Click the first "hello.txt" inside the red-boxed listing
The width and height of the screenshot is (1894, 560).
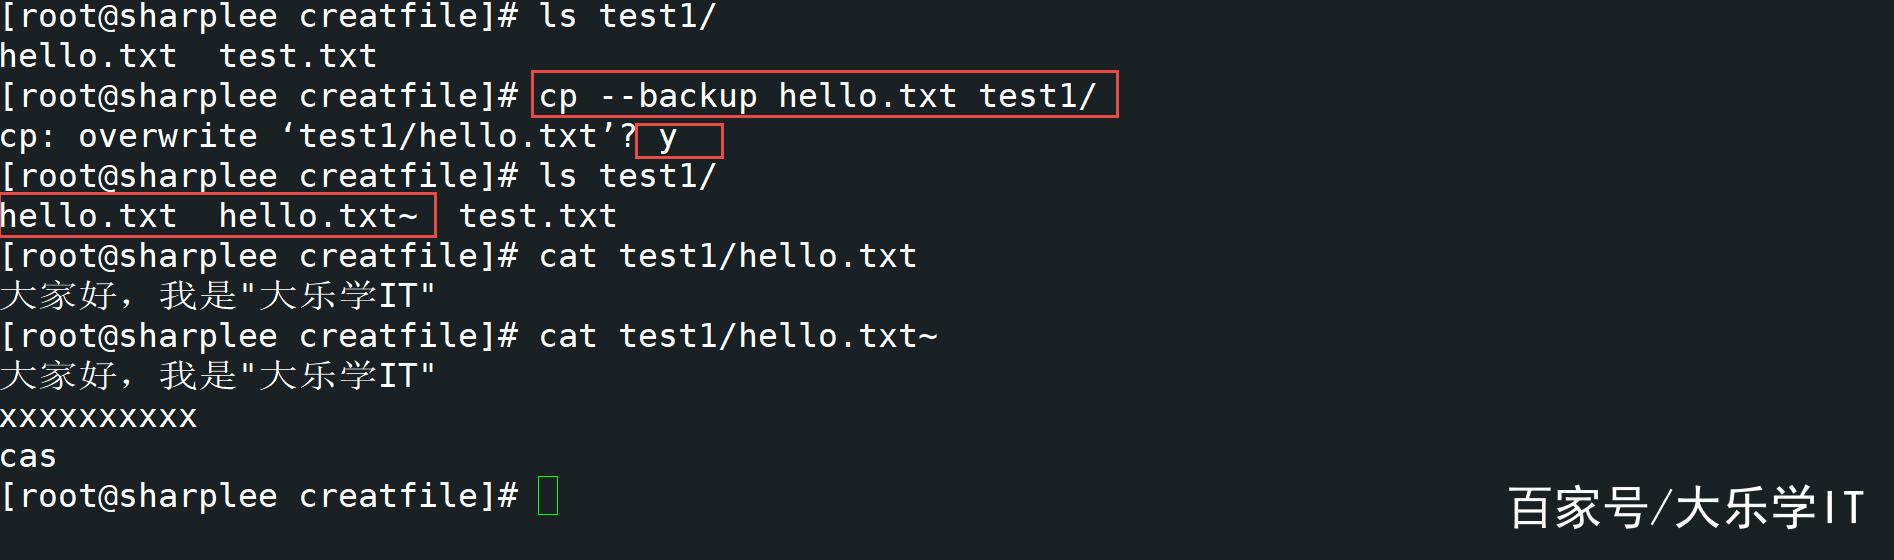pos(89,216)
